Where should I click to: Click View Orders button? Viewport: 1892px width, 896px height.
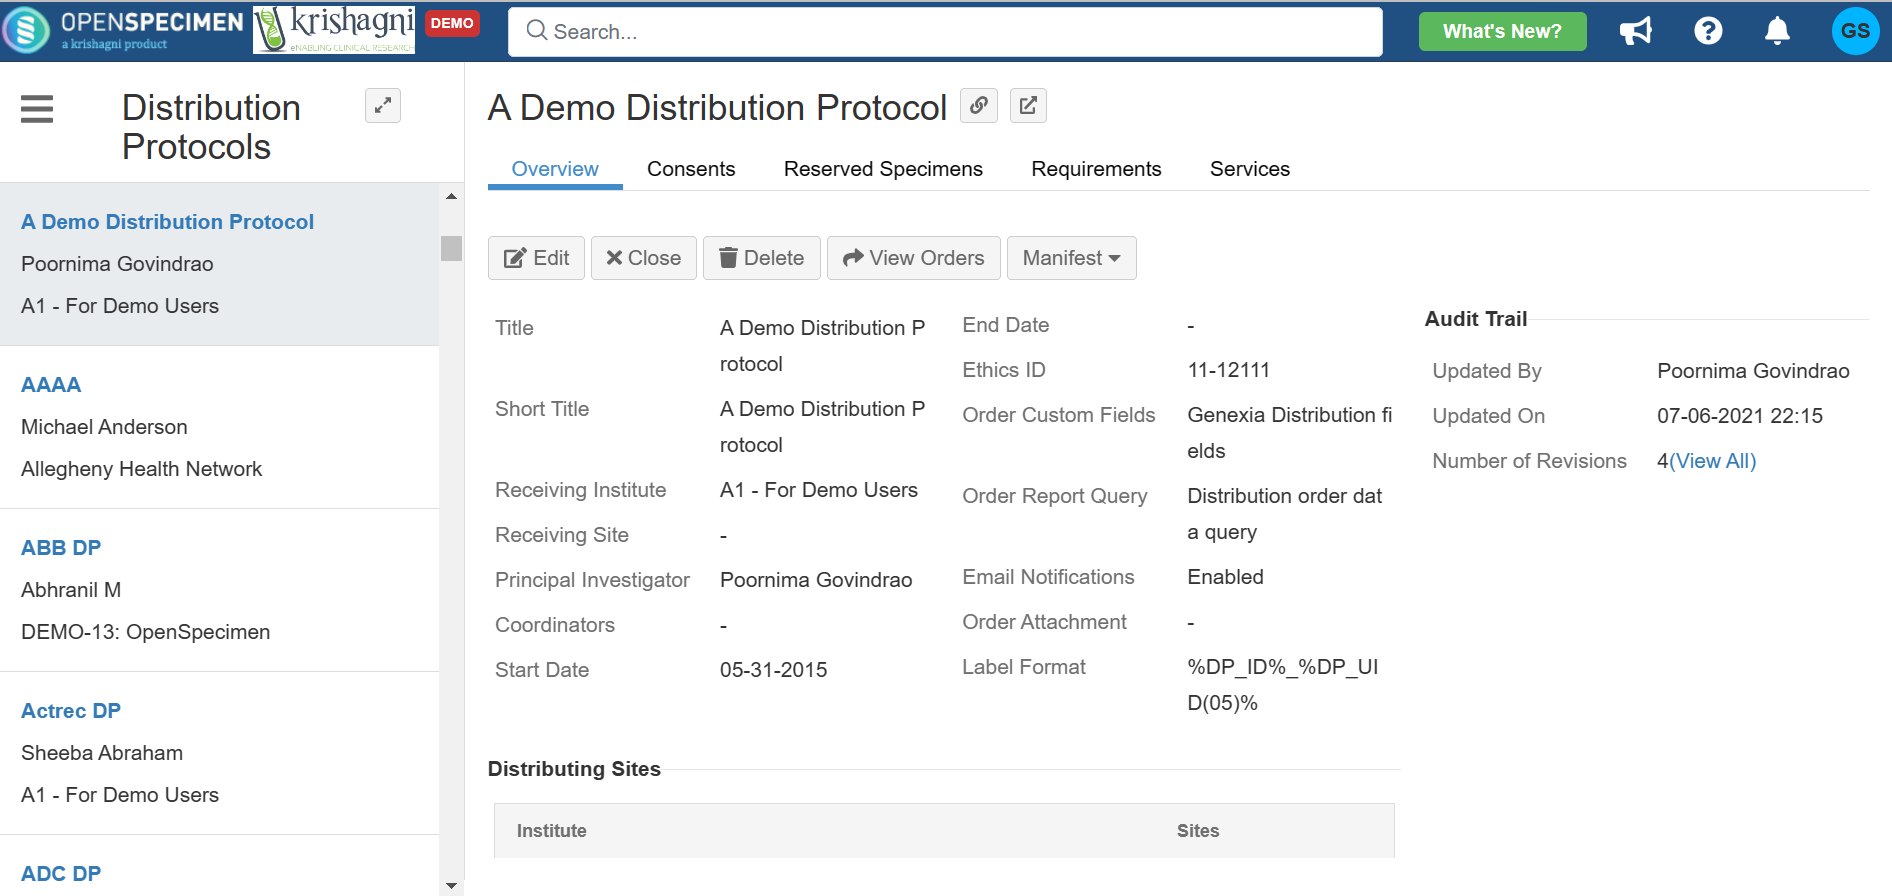pos(914,258)
